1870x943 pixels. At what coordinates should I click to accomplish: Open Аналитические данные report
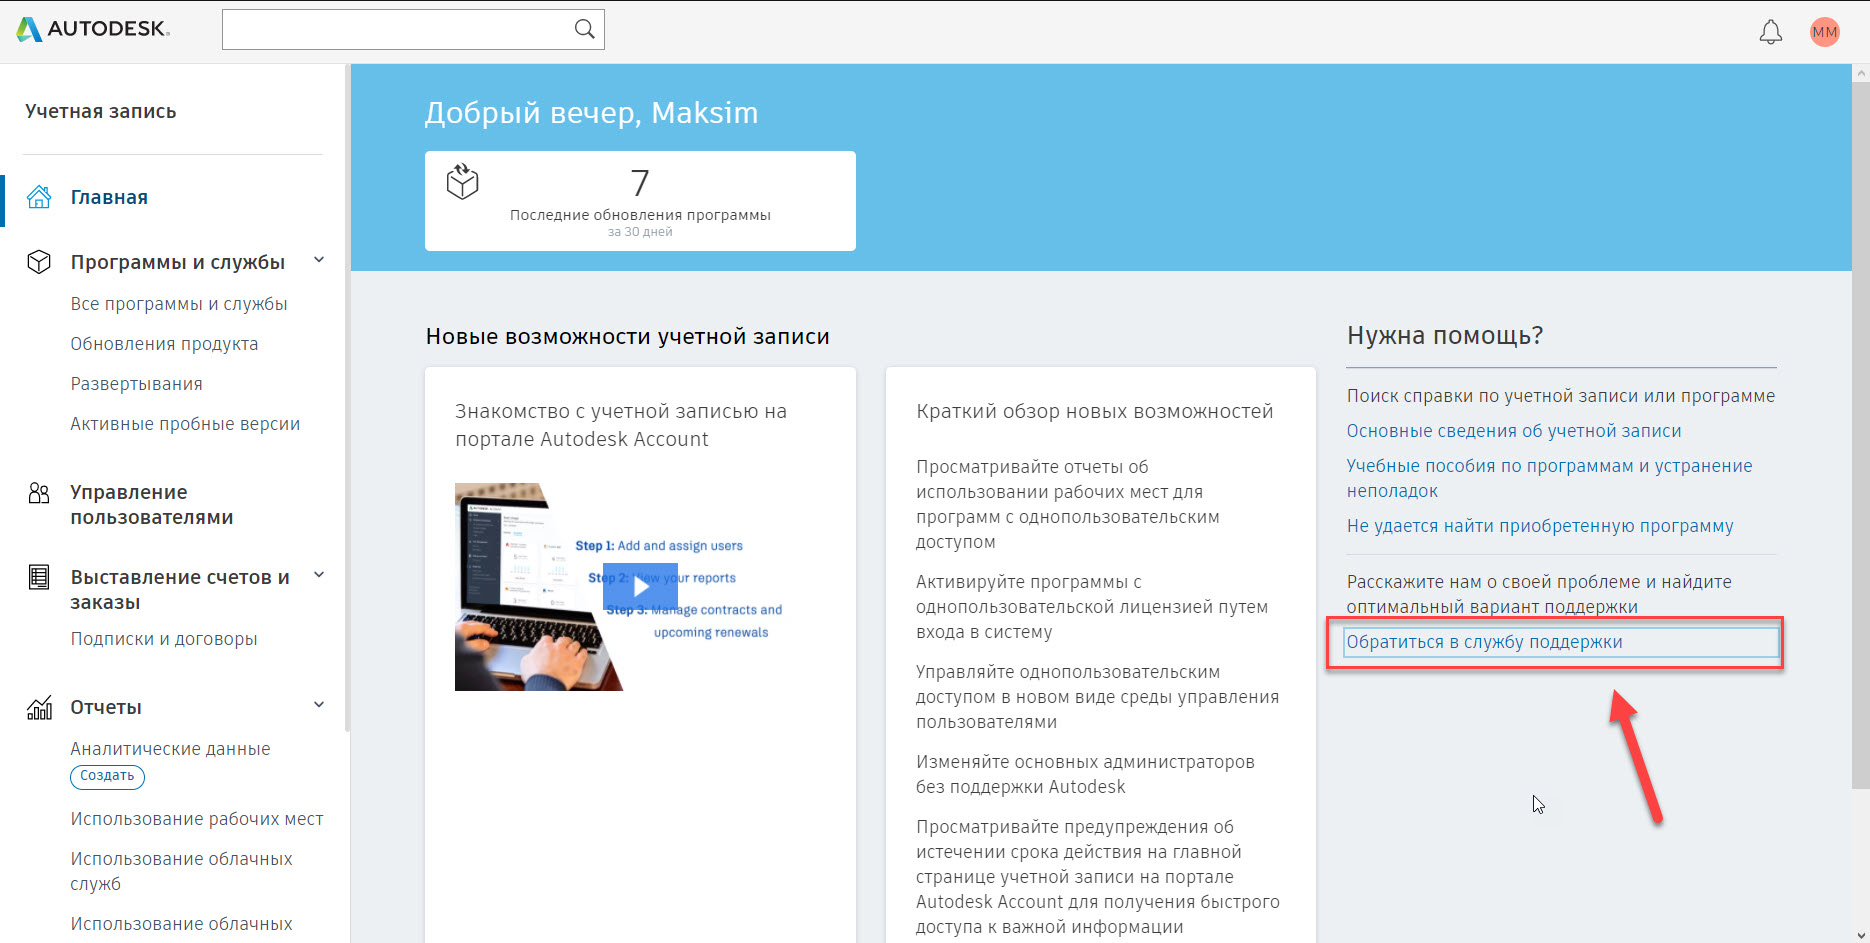(170, 749)
